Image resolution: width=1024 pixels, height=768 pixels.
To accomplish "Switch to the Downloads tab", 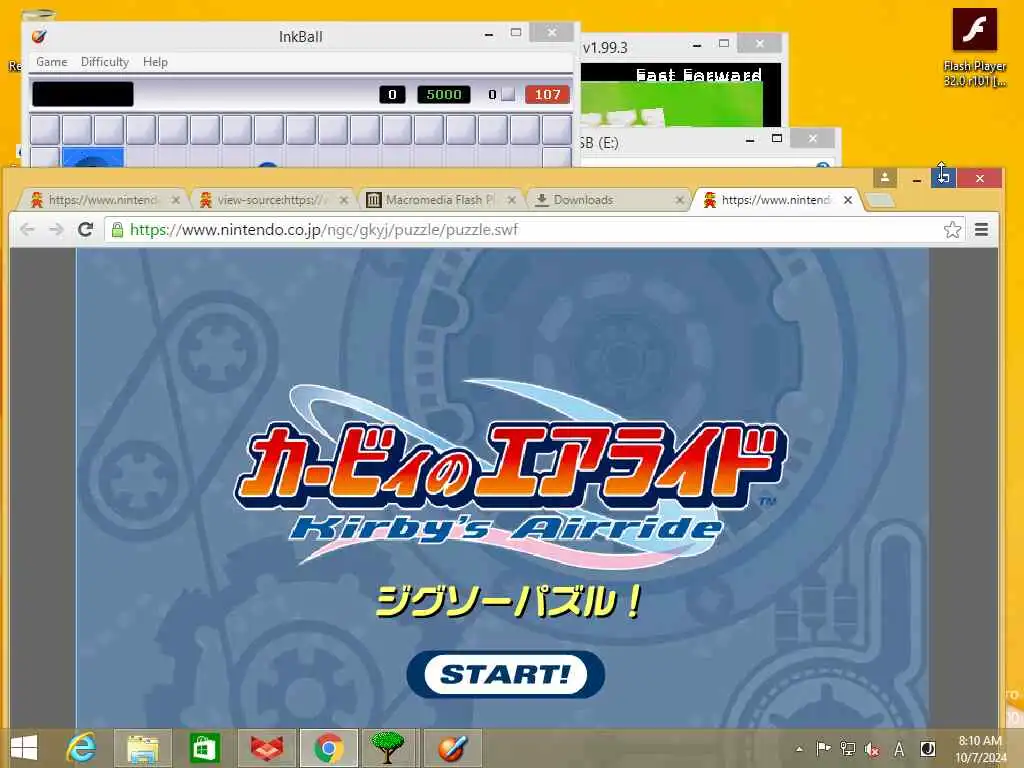I will coord(607,200).
